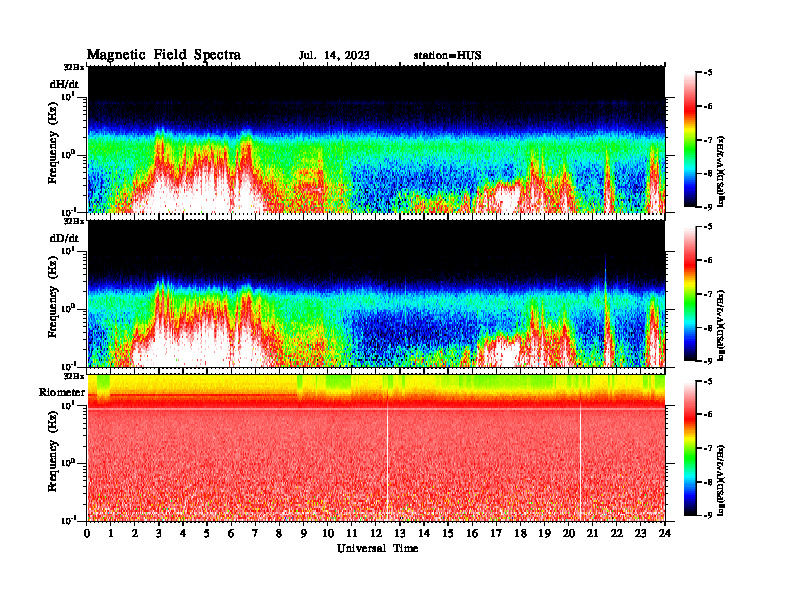Click the Riometer panel color scale bar

point(690,448)
